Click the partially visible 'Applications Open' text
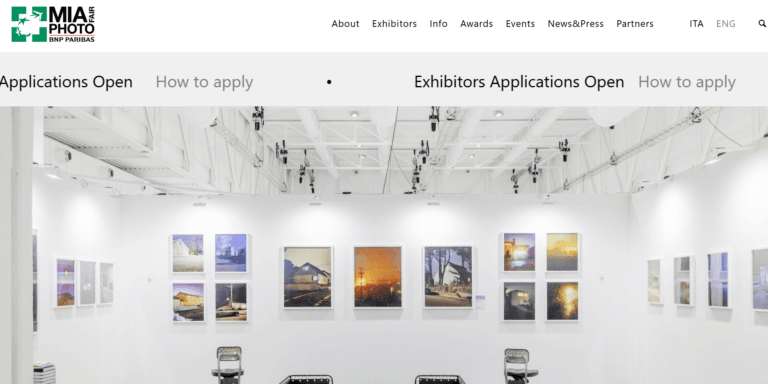The image size is (768, 384). click(66, 82)
